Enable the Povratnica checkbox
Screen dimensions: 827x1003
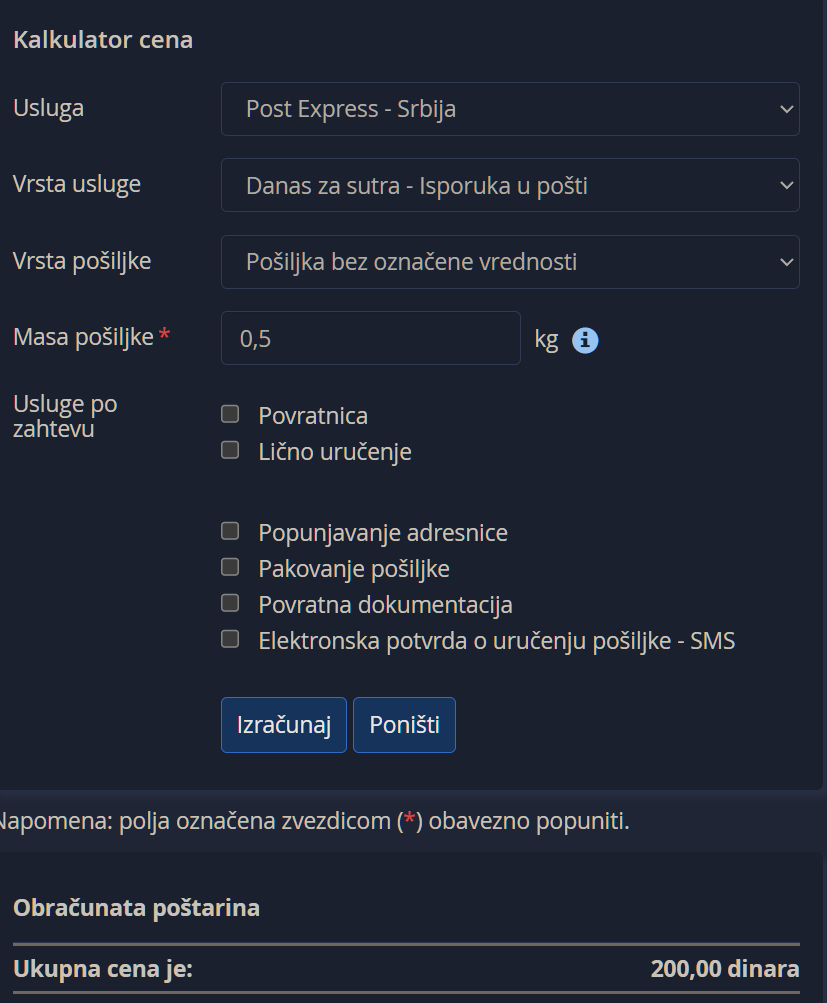(230, 414)
